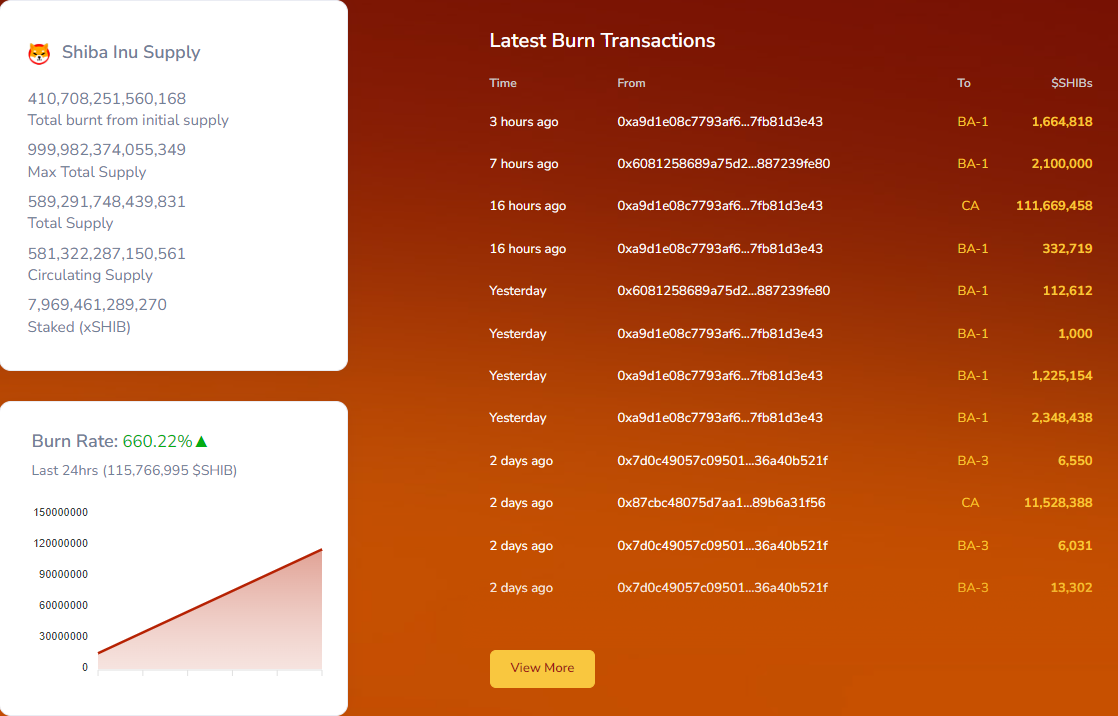Click total supply value 589,291,748,439,831
1118x716 pixels.
[x=107, y=202]
